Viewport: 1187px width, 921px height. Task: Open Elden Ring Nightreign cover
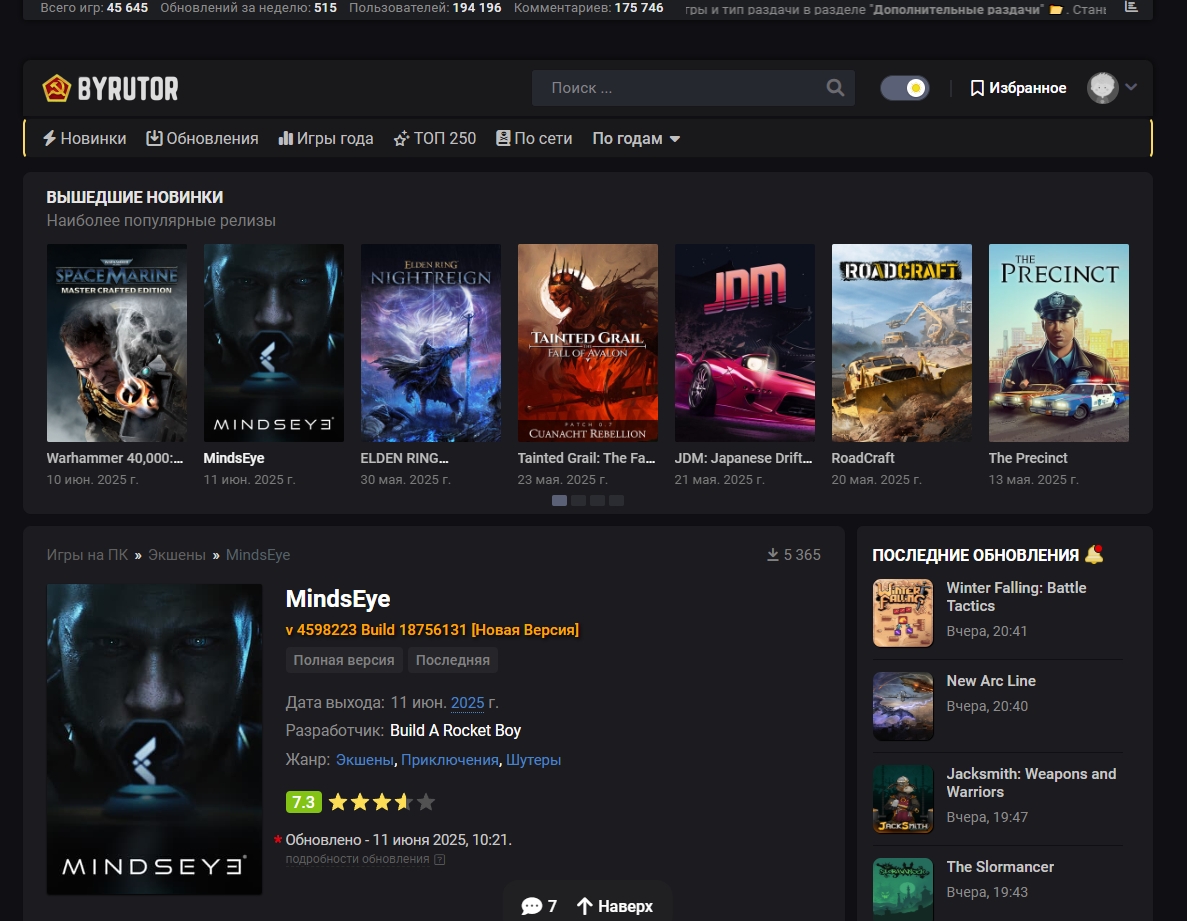(x=431, y=343)
